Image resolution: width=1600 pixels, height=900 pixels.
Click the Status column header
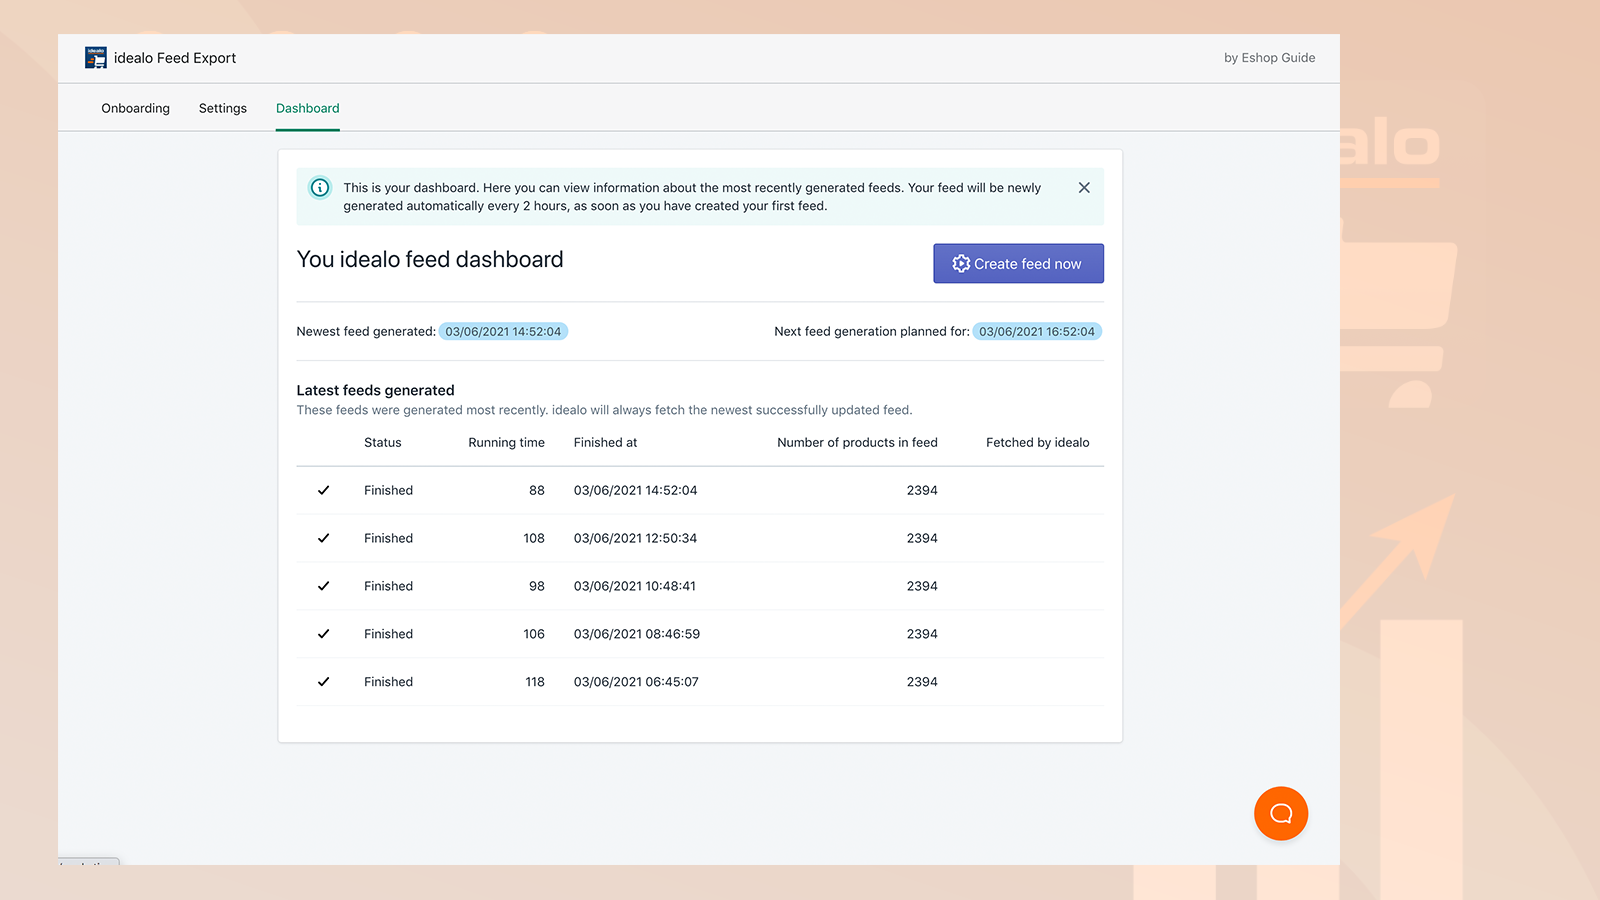click(x=383, y=442)
